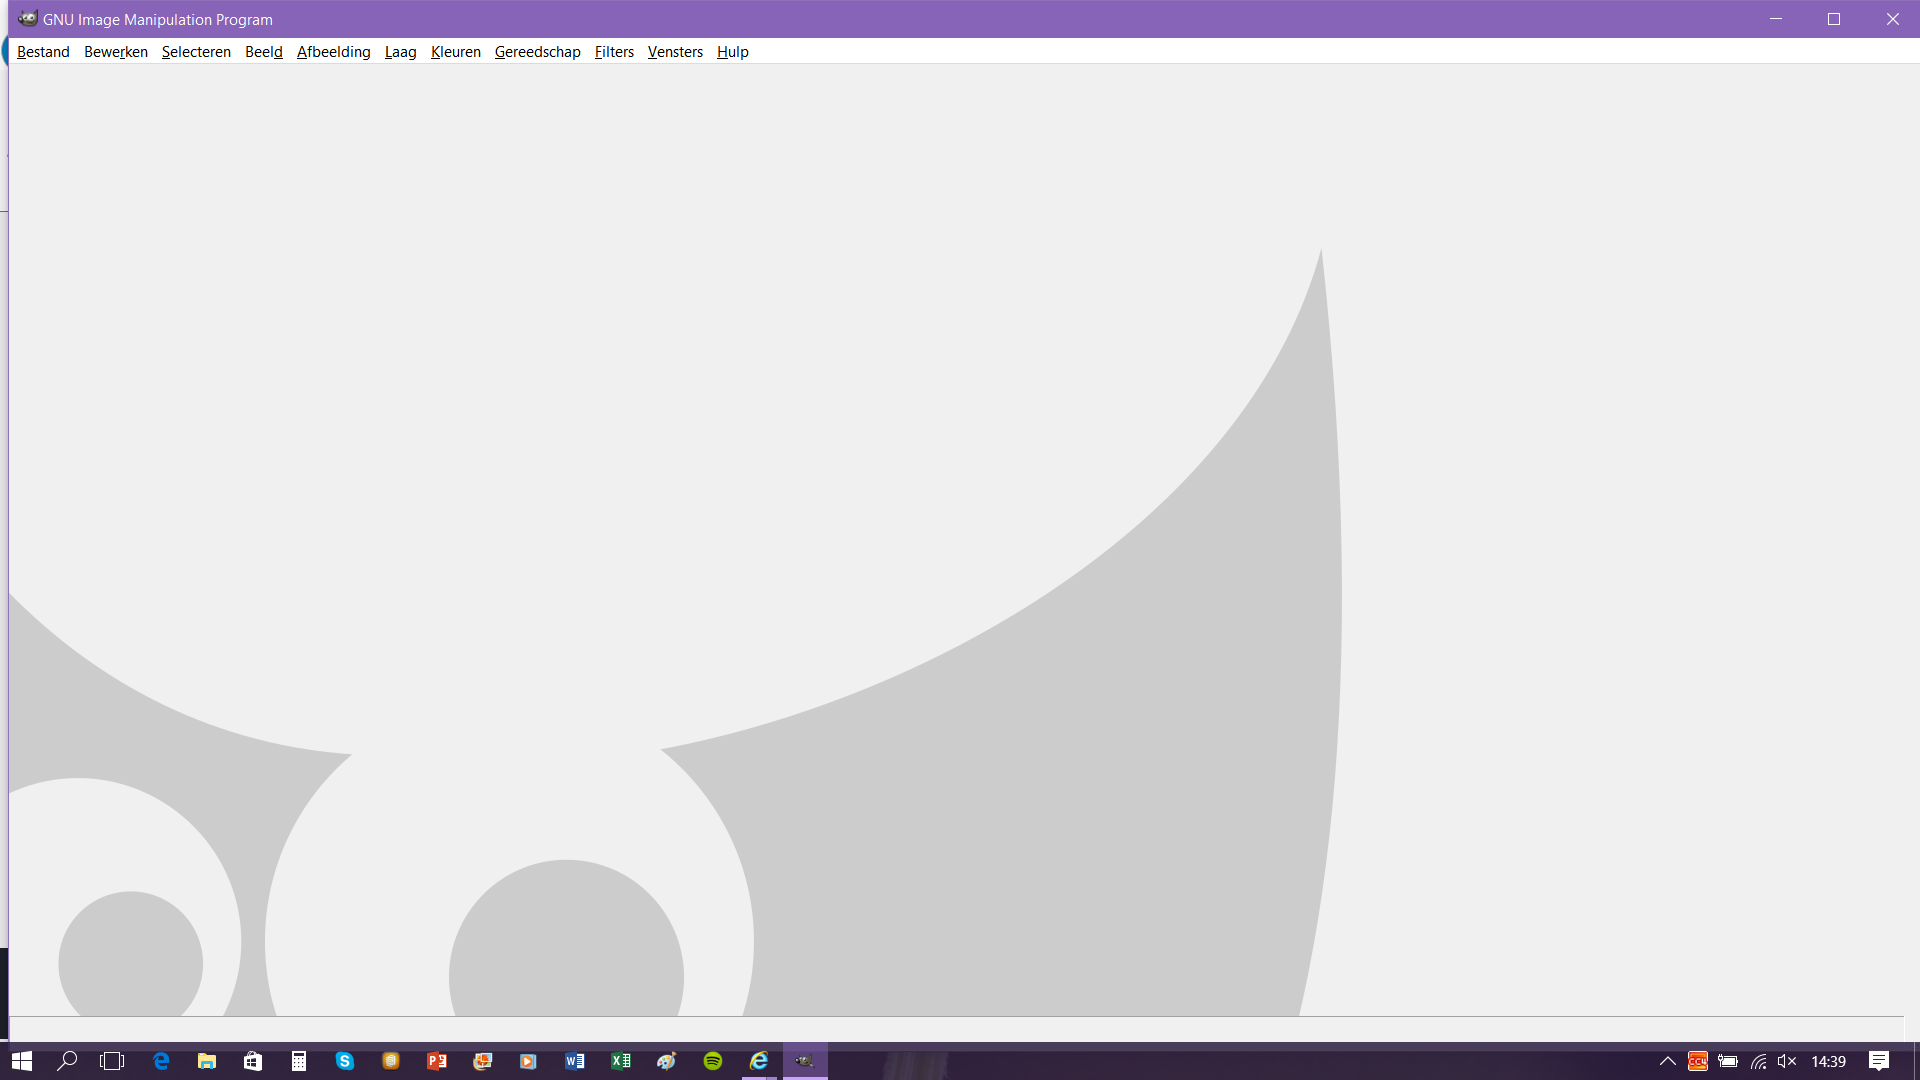
Task: Launch Word from the taskbar
Action: [x=575, y=1061]
